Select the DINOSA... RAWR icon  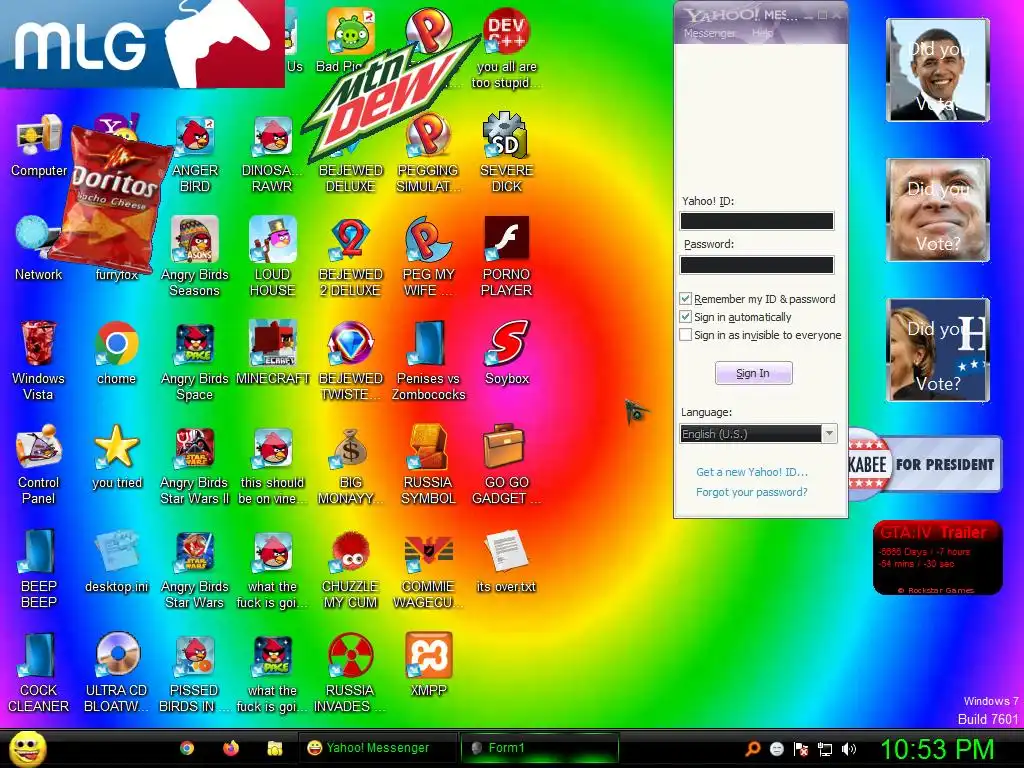[272, 153]
